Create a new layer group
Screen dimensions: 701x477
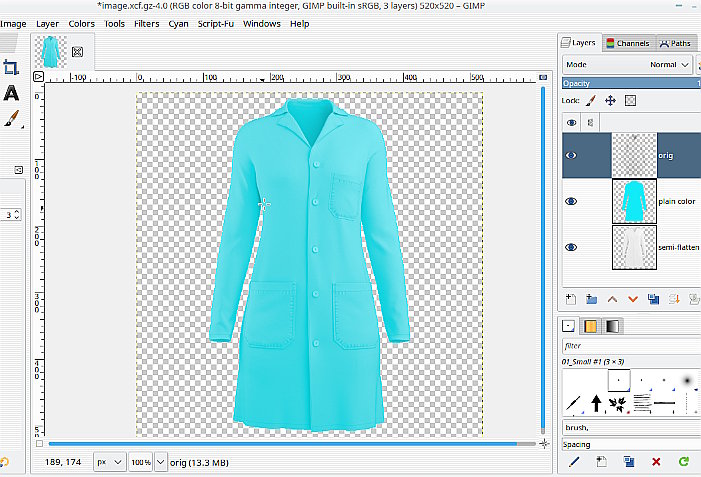[591, 298]
